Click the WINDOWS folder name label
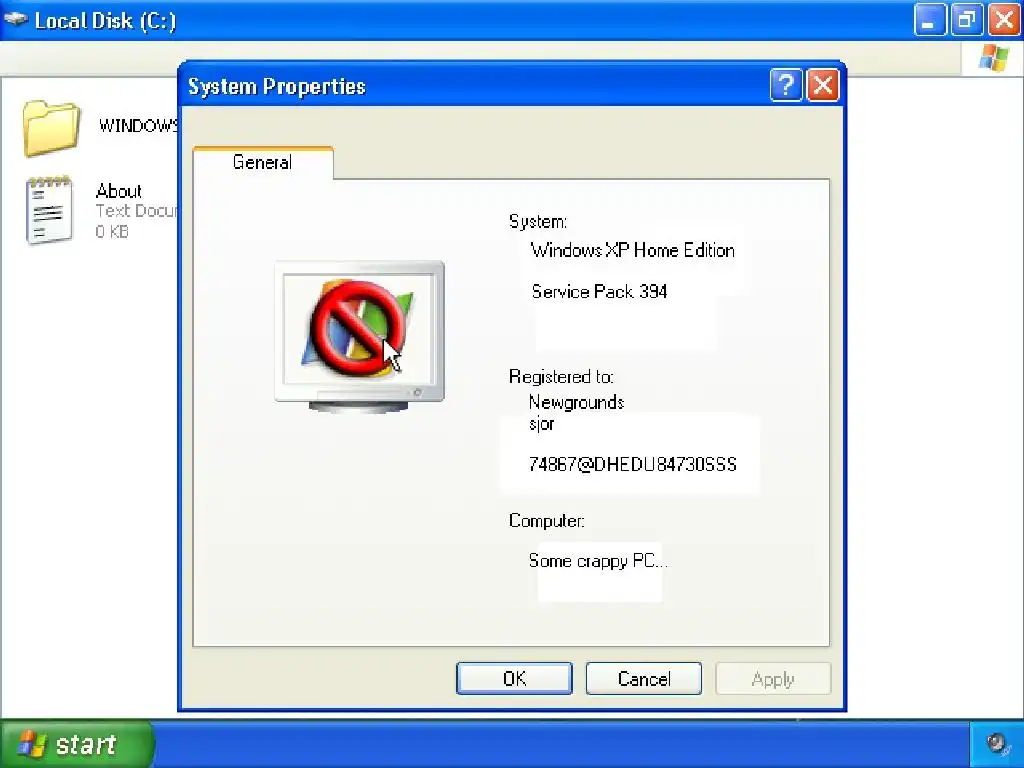The width and height of the screenshot is (1024, 768). pyautogui.click(x=138, y=125)
